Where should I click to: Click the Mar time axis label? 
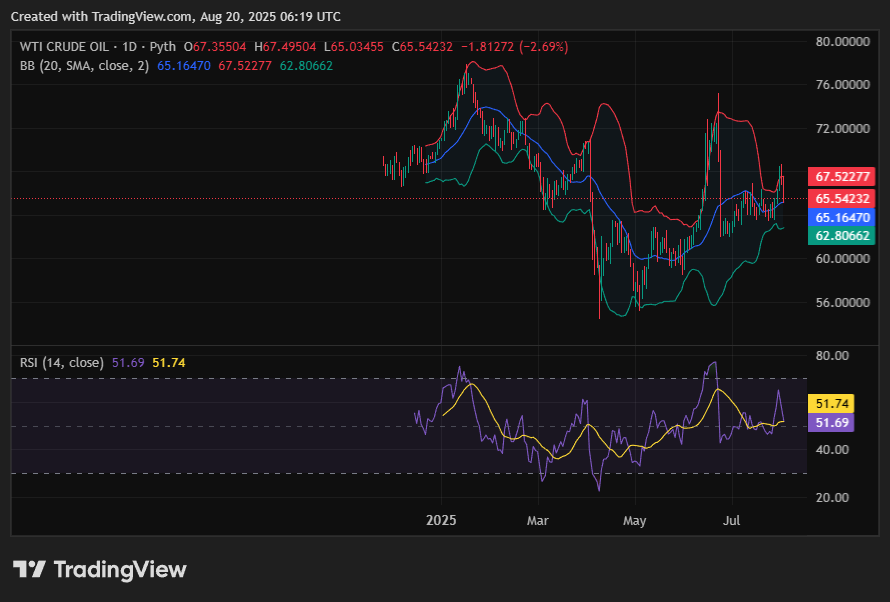(538, 521)
